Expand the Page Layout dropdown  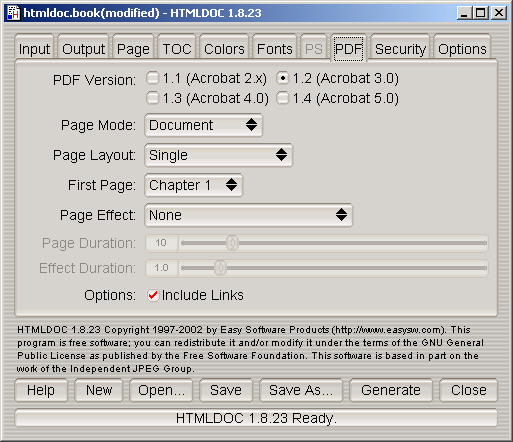point(219,155)
